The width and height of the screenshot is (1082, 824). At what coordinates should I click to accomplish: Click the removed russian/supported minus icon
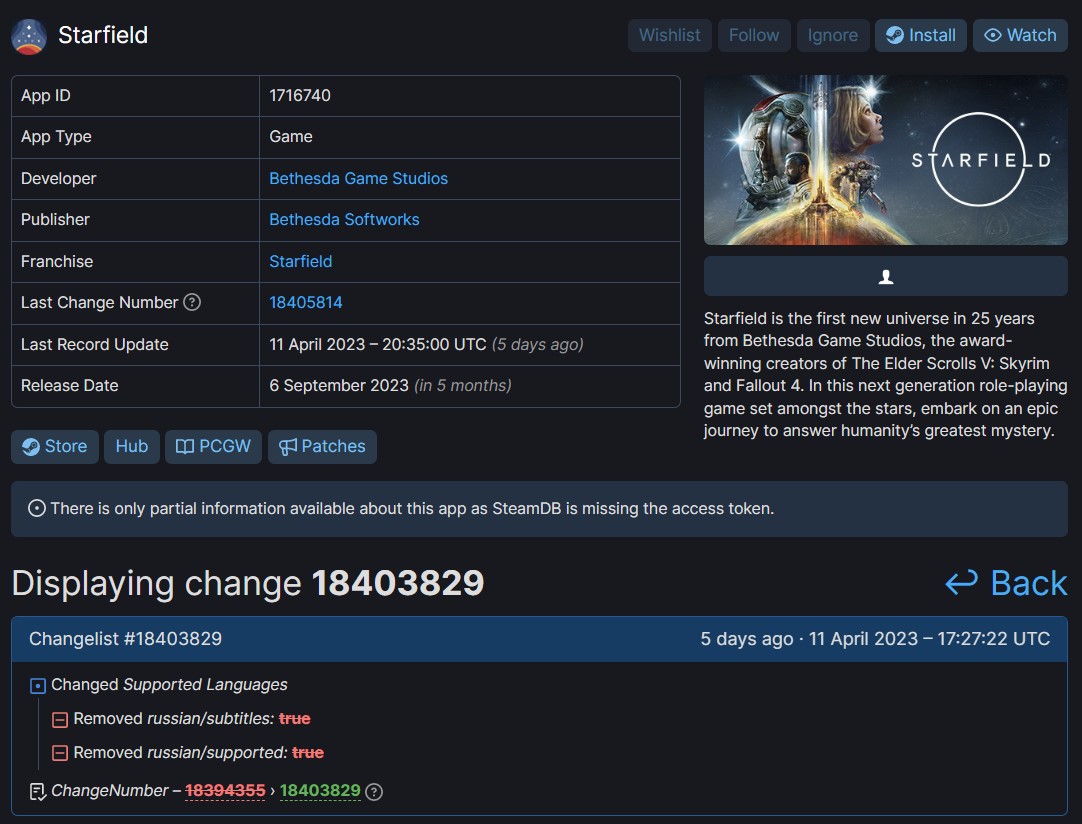click(60, 753)
